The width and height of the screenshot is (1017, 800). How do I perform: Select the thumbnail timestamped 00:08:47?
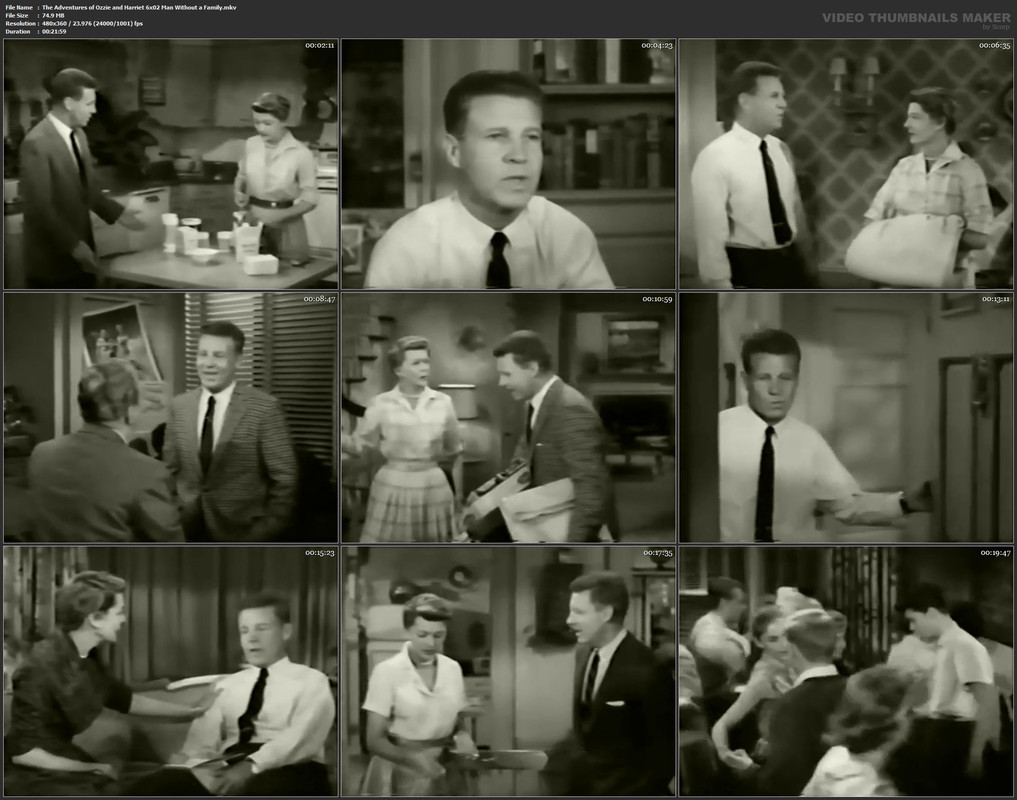[171, 418]
